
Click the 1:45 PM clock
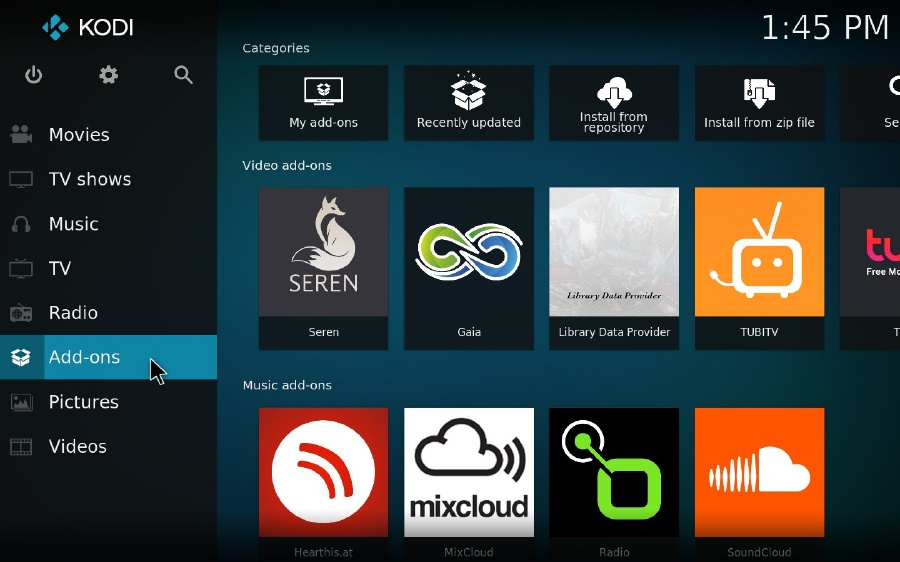click(x=825, y=28)
